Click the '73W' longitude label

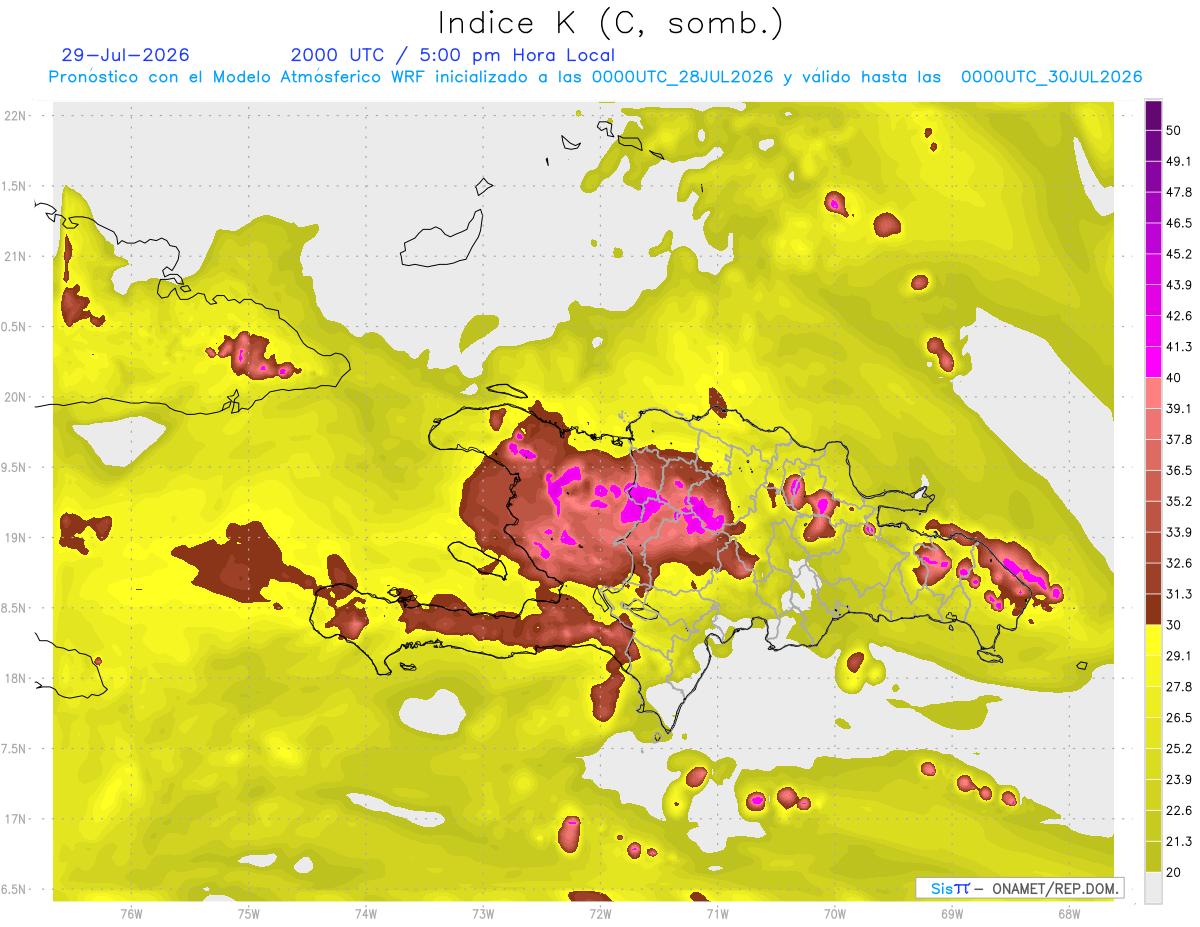(x=483, y=912)
